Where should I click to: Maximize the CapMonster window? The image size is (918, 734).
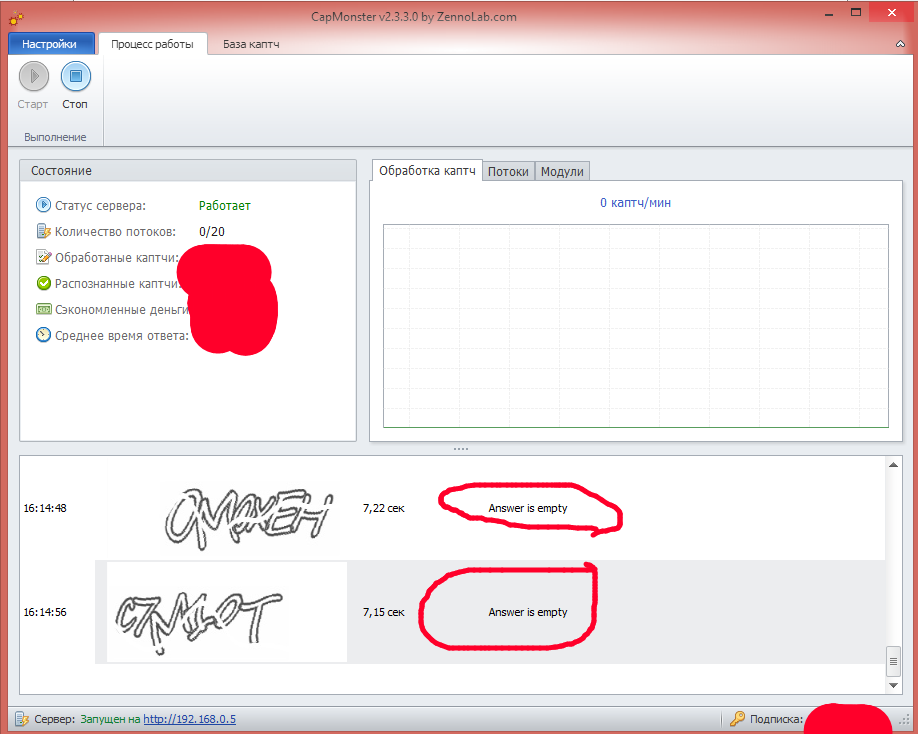(x=856, y=12)
